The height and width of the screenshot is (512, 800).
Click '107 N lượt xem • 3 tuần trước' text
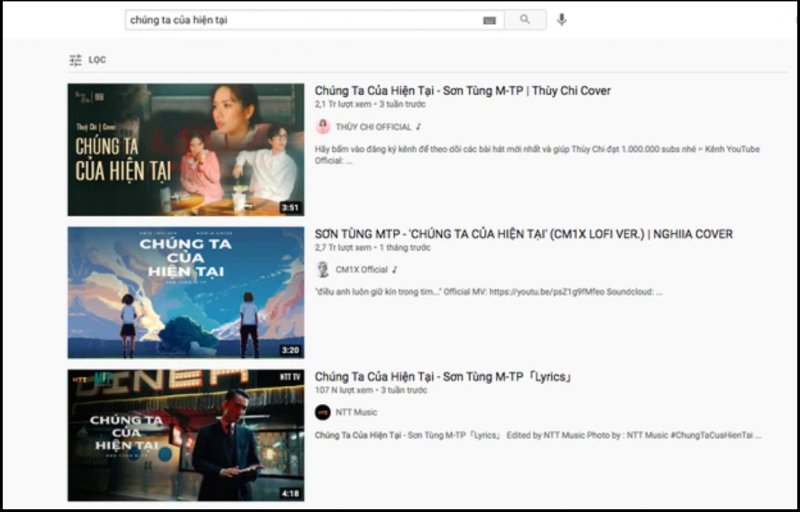click(371, 390)
